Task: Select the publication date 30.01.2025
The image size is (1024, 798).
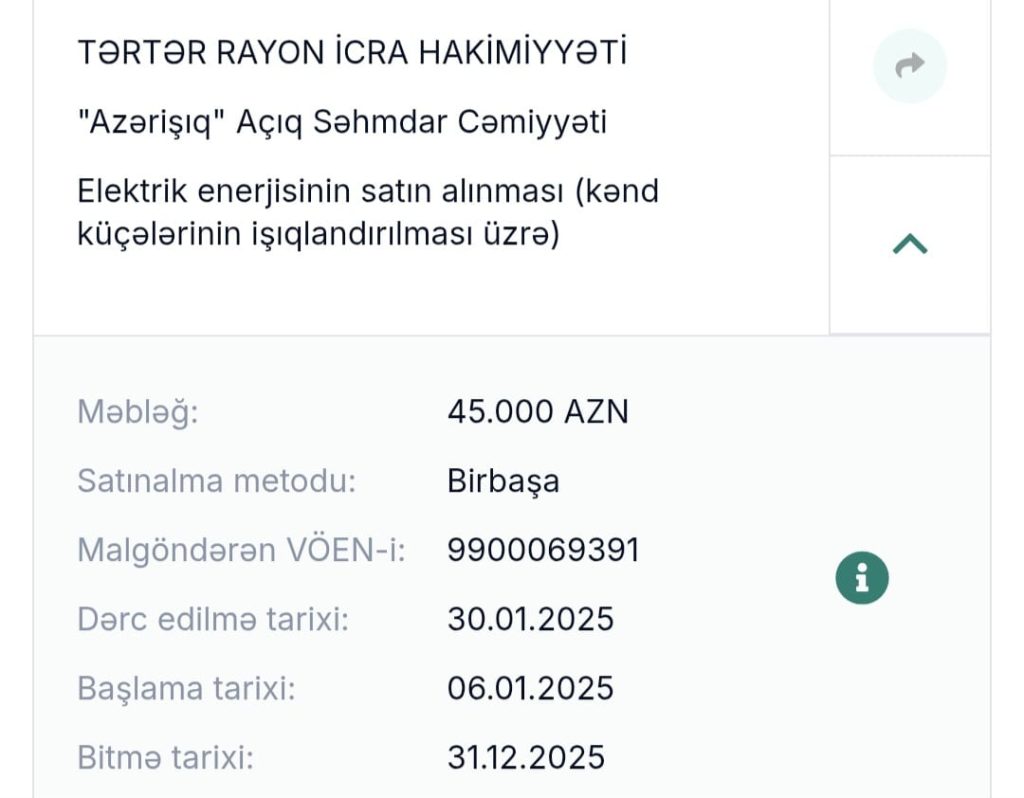Action: pos(530,619)
